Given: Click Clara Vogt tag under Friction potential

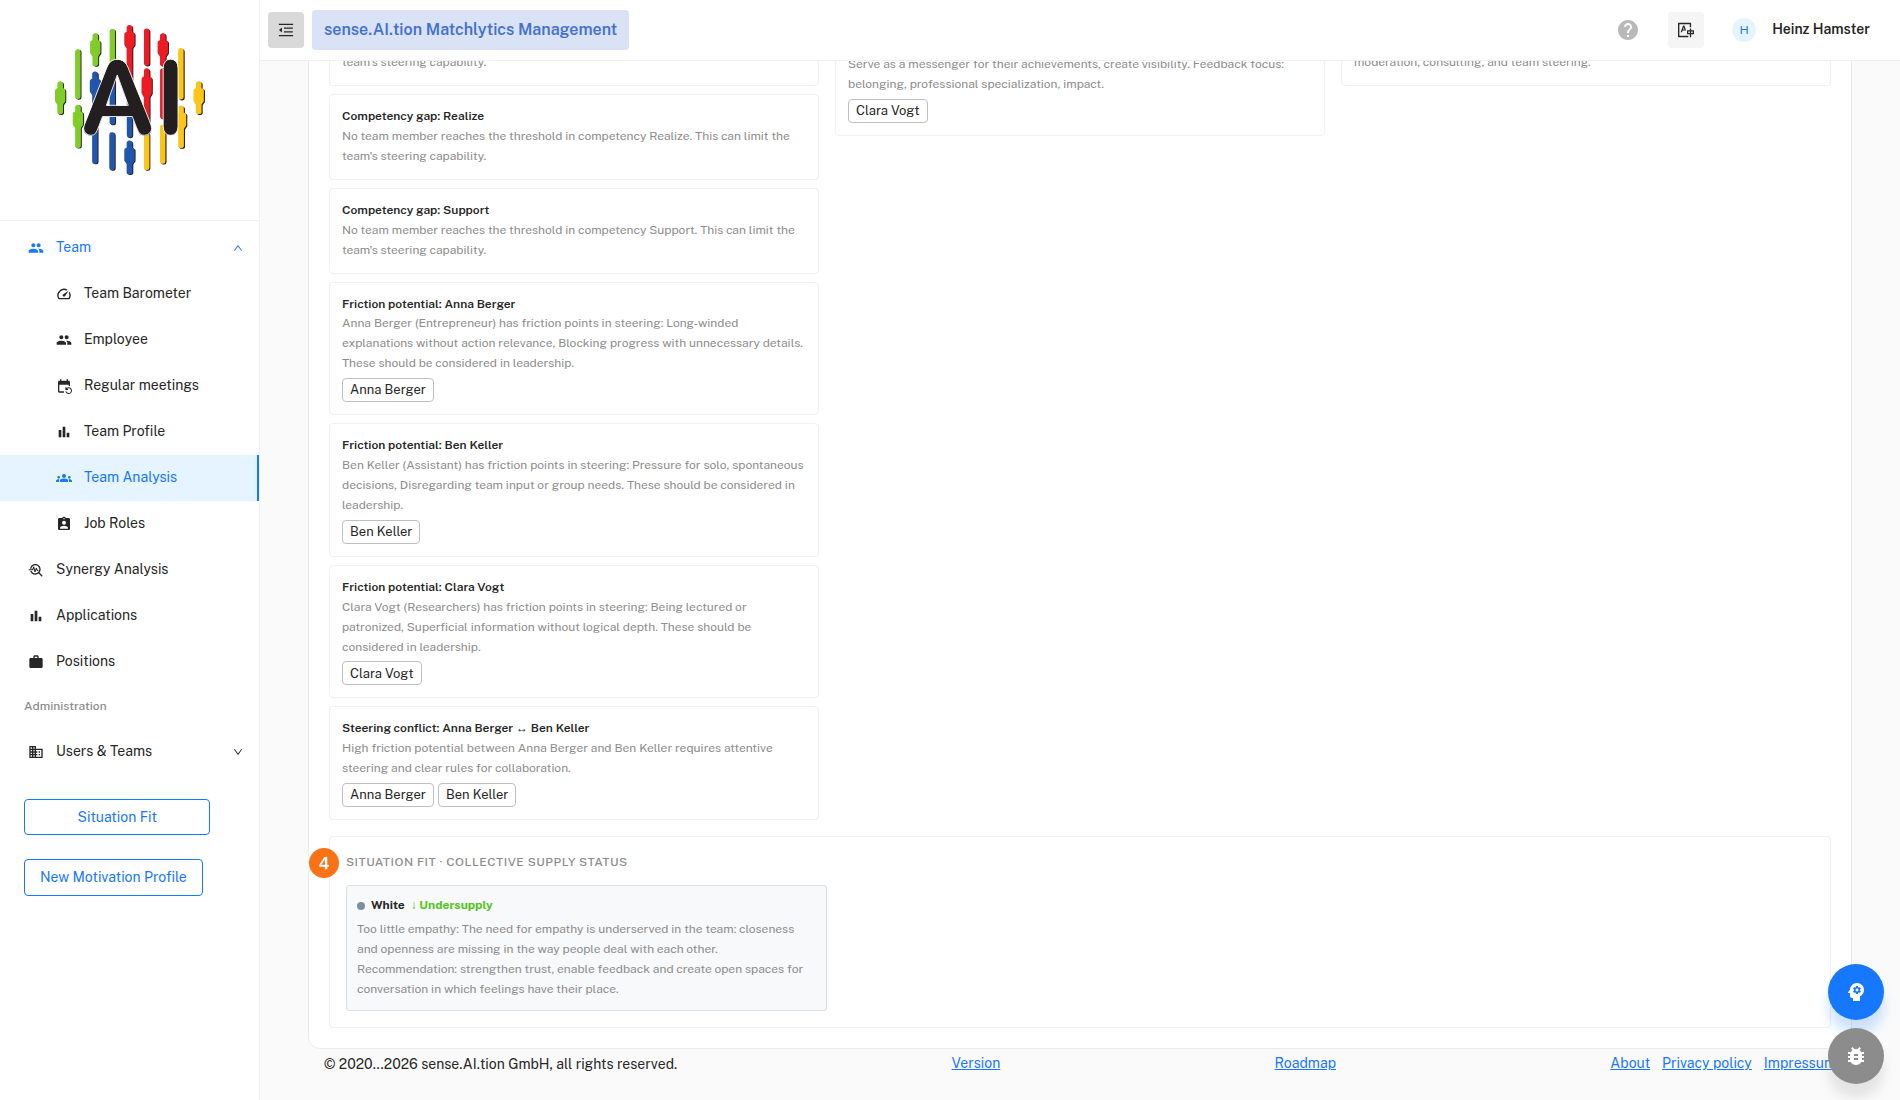Looking at the screenshot, I should pyautogui.click(x=382, y=674).
